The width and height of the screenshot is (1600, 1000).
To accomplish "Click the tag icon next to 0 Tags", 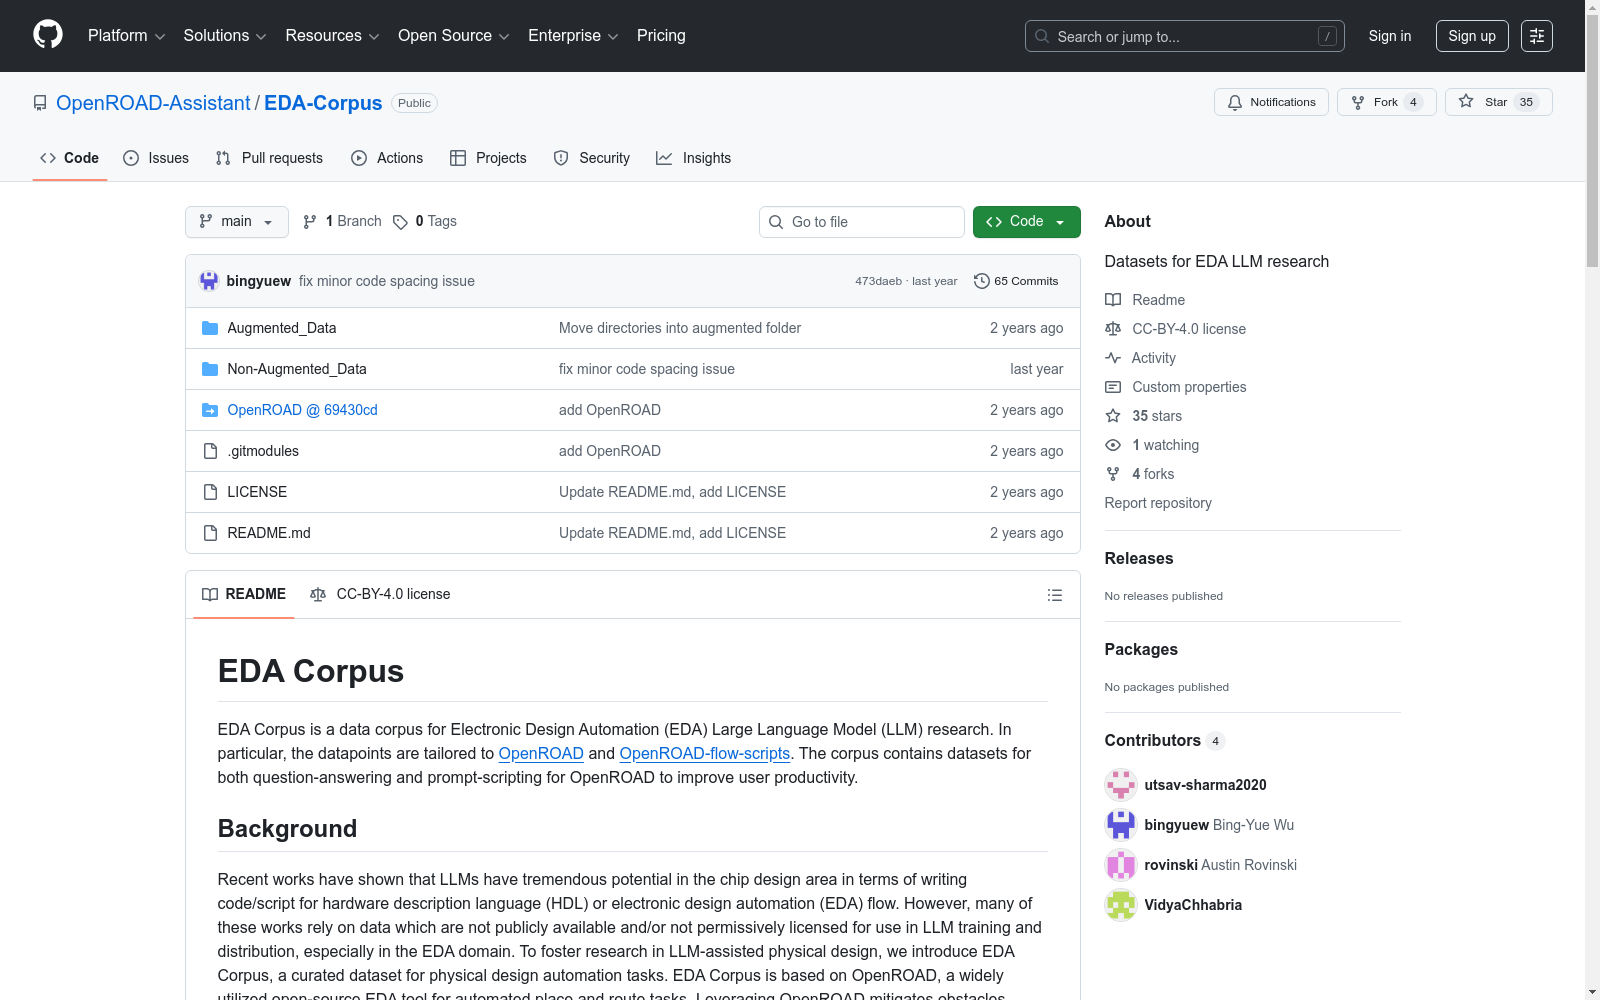I will pyautogui.click(x=400, y=222).
